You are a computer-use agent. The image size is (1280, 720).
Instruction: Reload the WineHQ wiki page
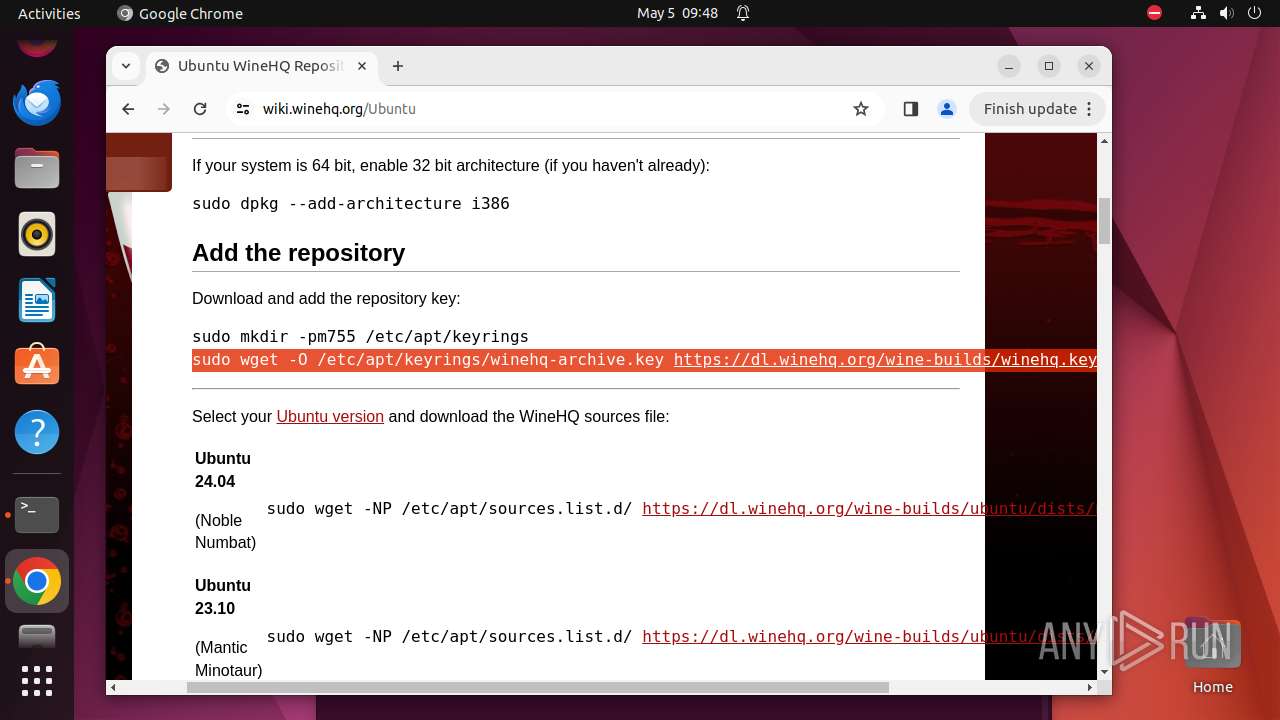pyautogui.click(x=200, y=109)
